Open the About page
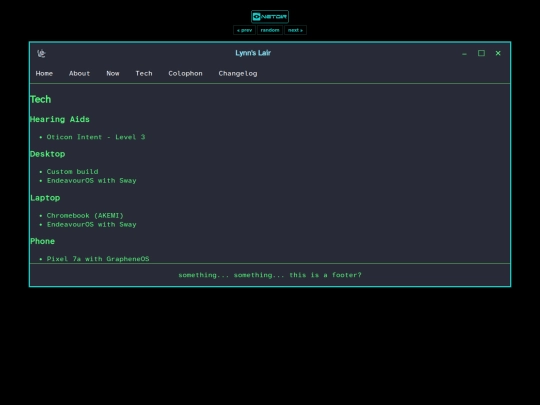This screenshot has width=540, height=405. coord(79,73)
